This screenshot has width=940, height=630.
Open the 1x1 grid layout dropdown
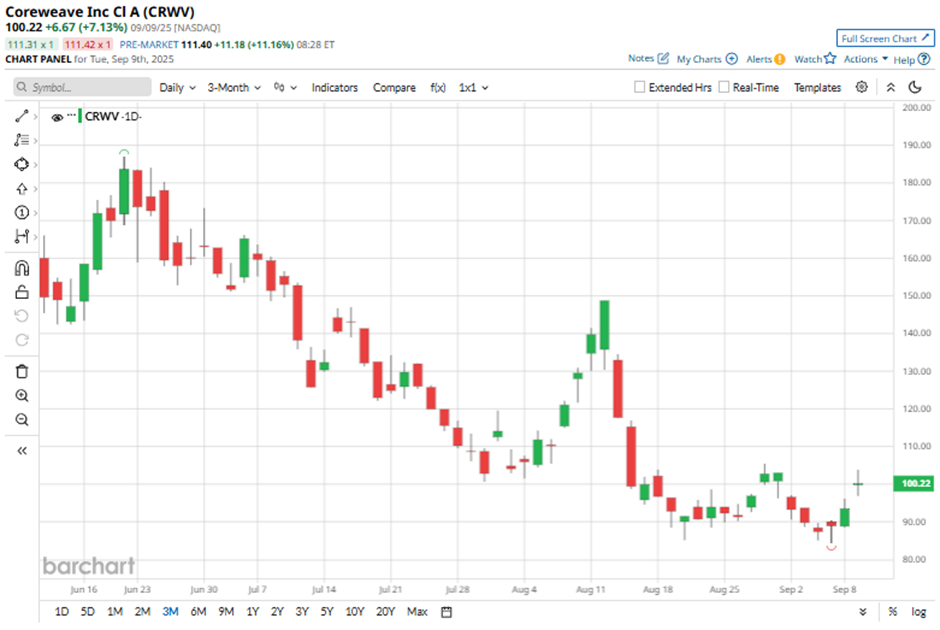[x=474, y=88]
